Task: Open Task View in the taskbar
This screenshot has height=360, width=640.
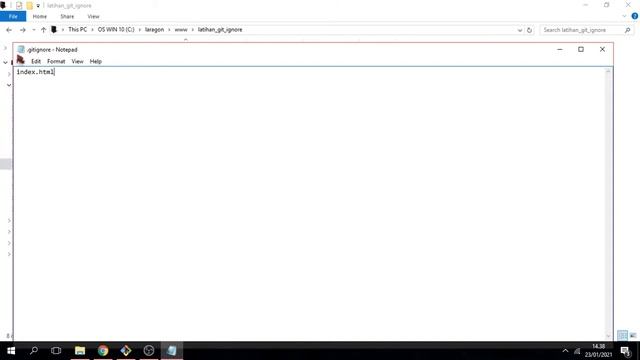Action: pyautogui.click(x=56, y=351)
